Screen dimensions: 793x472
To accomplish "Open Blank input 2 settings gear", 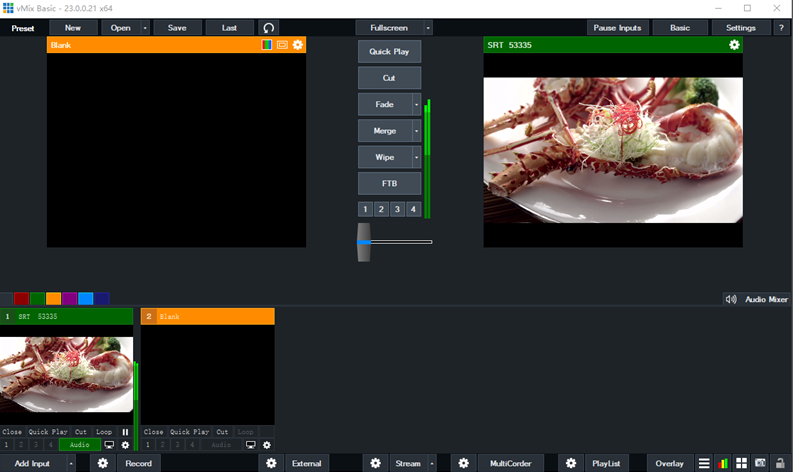I will (x=267, y=445).
